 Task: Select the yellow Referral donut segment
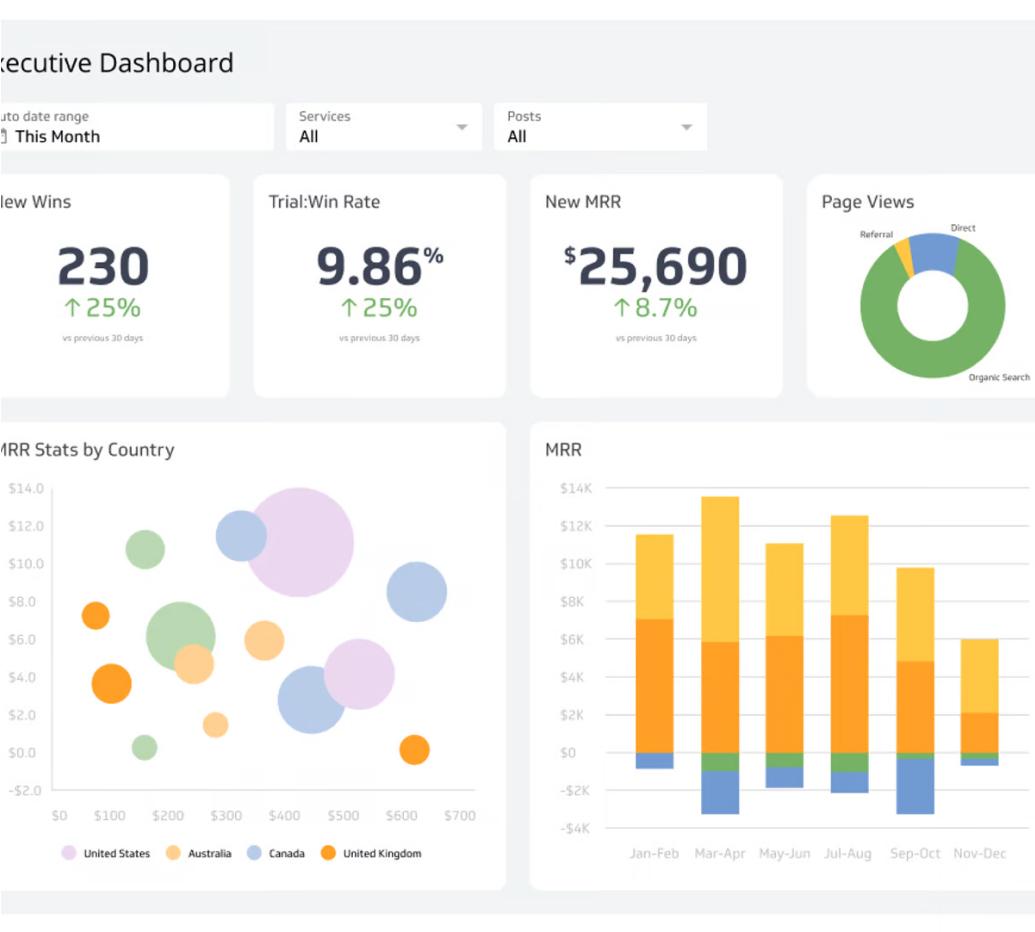904,256
